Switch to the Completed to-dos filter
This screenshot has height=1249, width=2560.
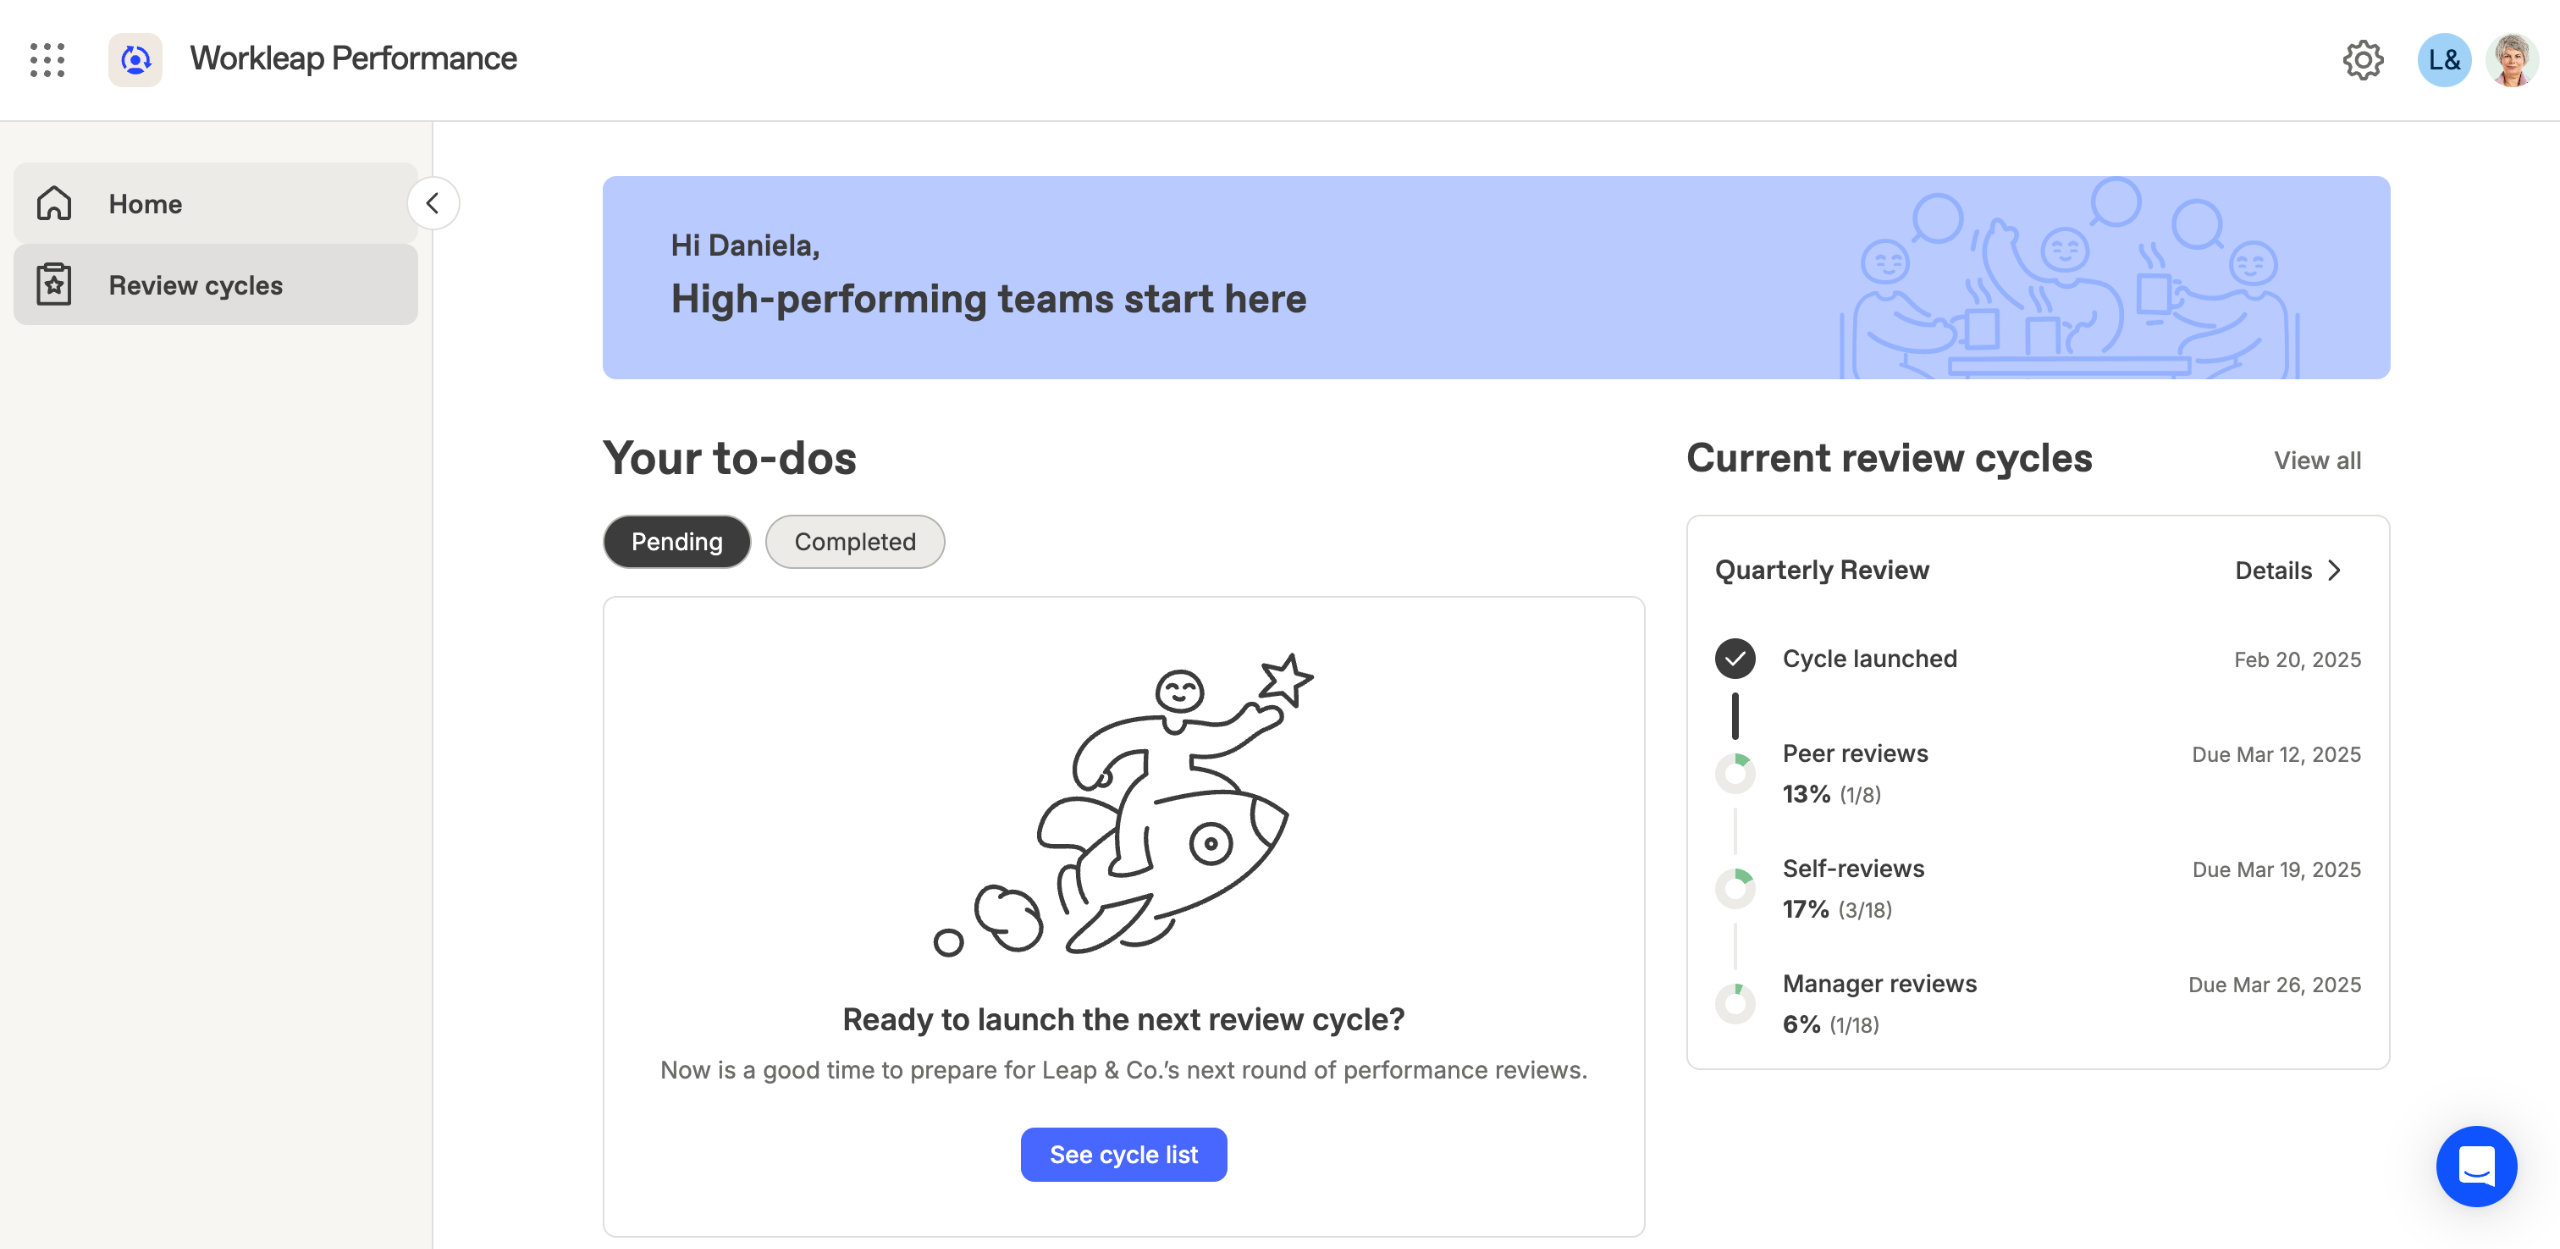pos(854,542)
